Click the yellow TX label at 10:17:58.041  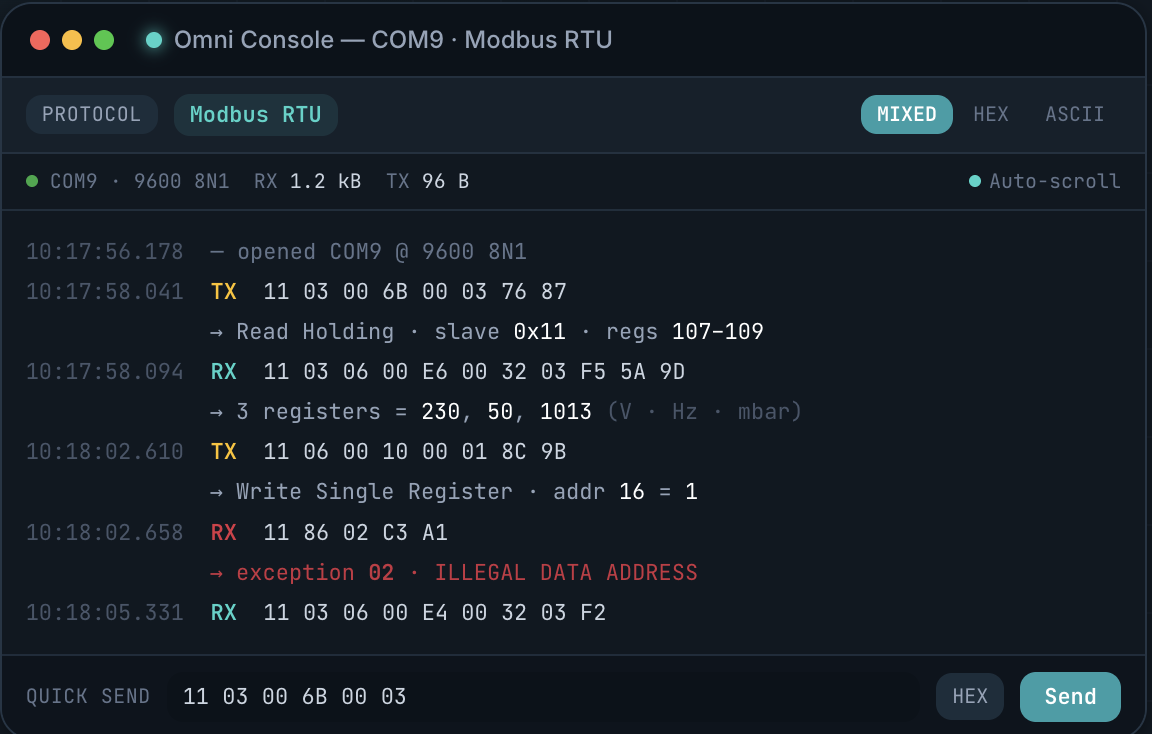pos(223,292)
